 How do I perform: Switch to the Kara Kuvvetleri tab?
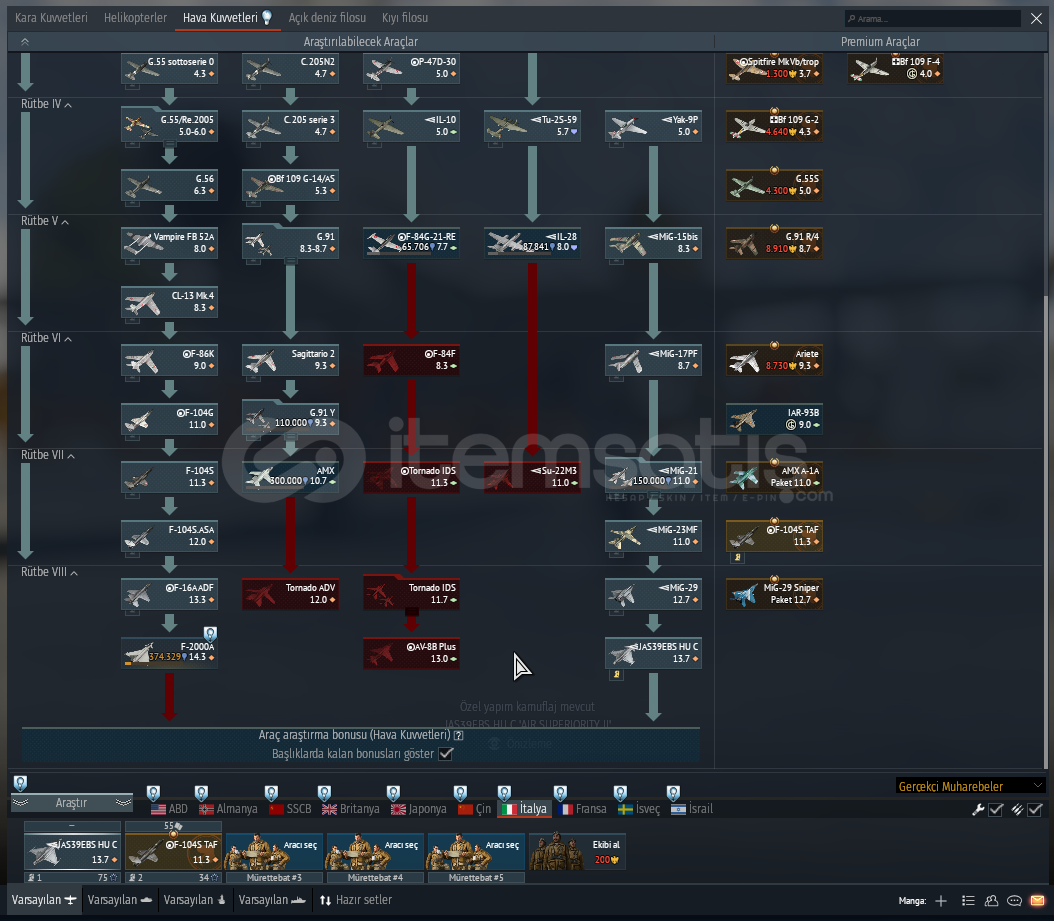pyautogui.click(x=51, y=17)
